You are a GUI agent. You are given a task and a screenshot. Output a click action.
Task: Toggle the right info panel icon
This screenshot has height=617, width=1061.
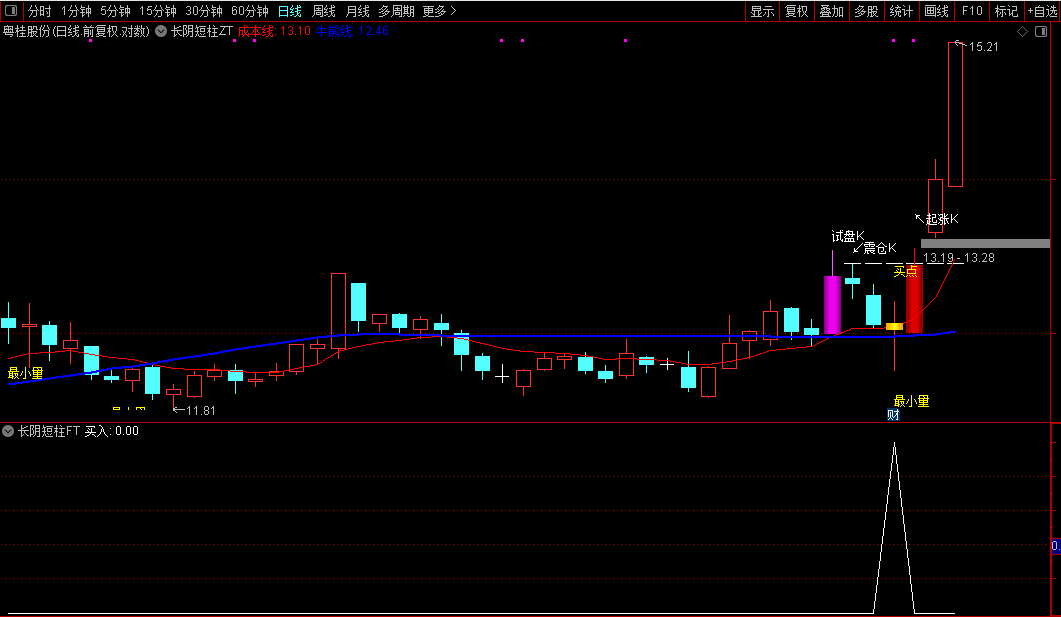point(1041,32)
